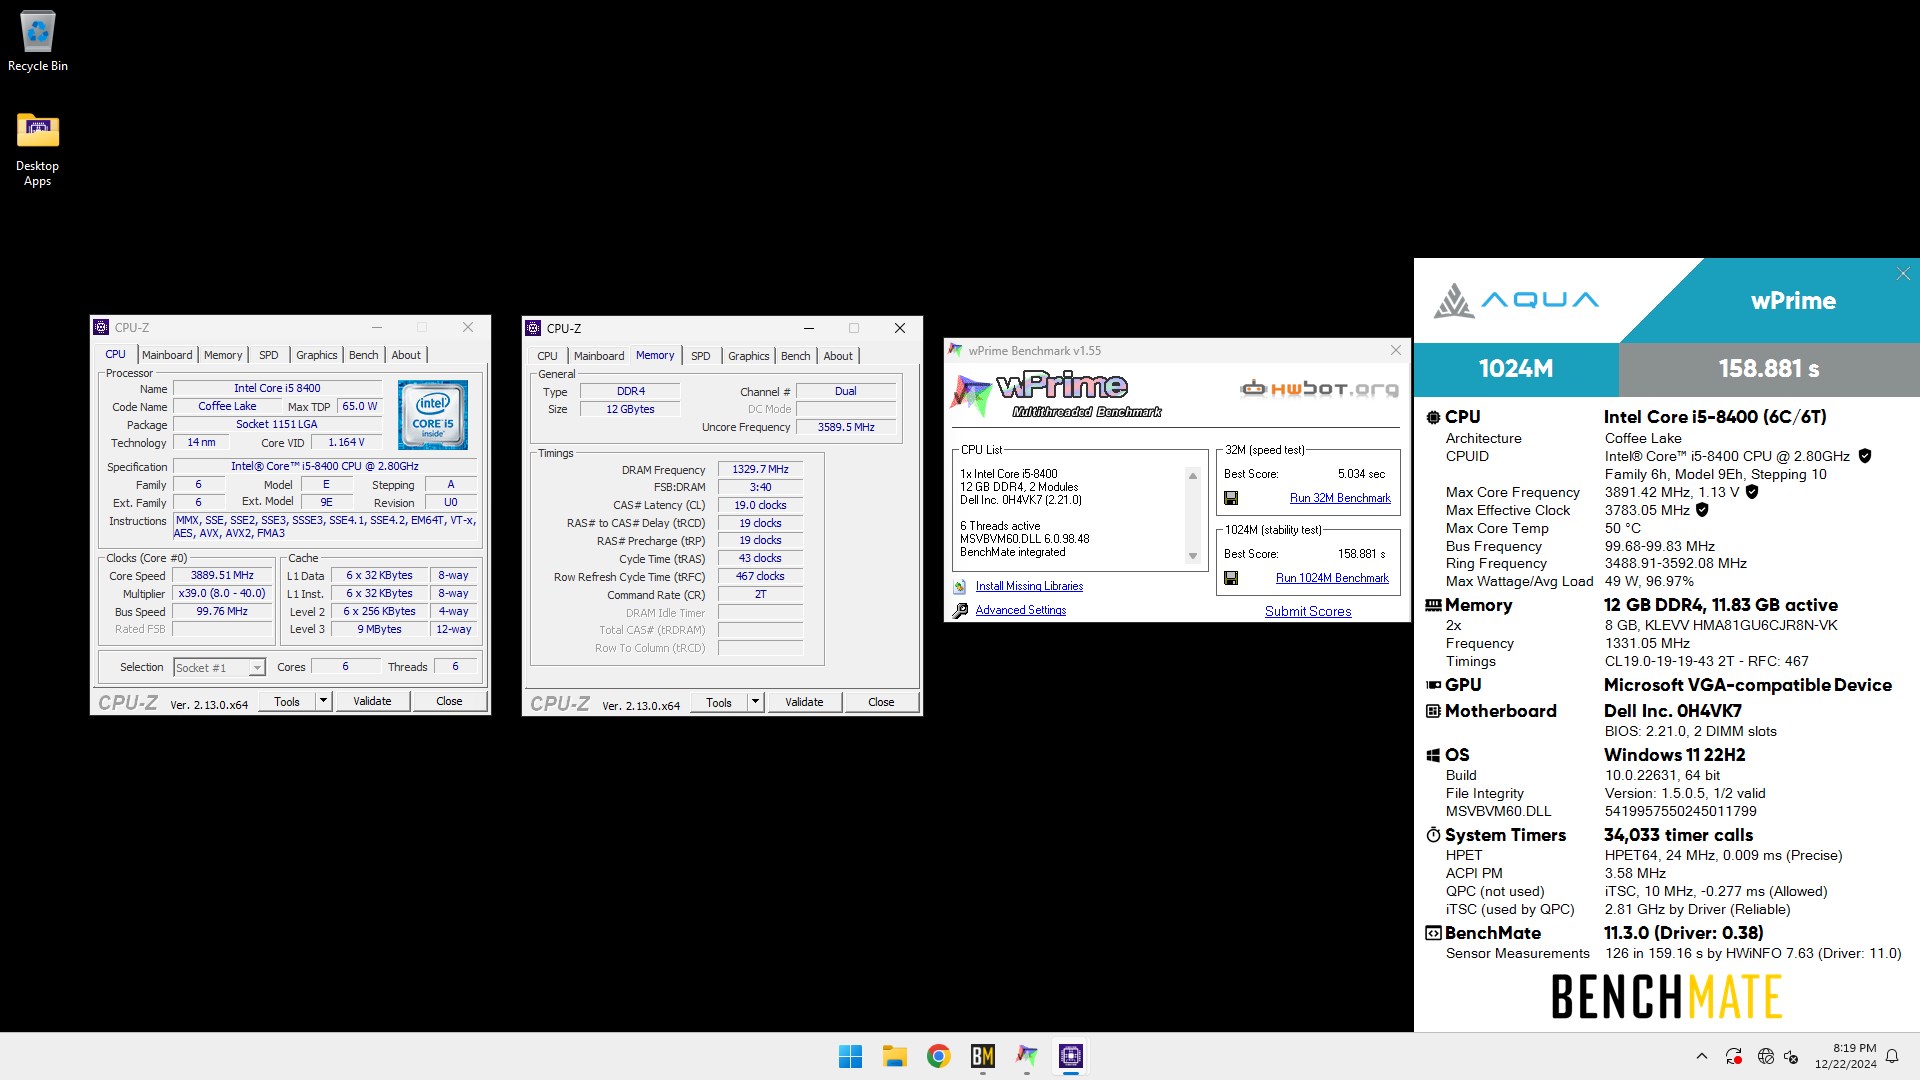Open Mainboard tab in the Memory CPU-Z window
The width and height of the screenshot is (1920, 1080).
pyautogui.click(x=599, y=356)
